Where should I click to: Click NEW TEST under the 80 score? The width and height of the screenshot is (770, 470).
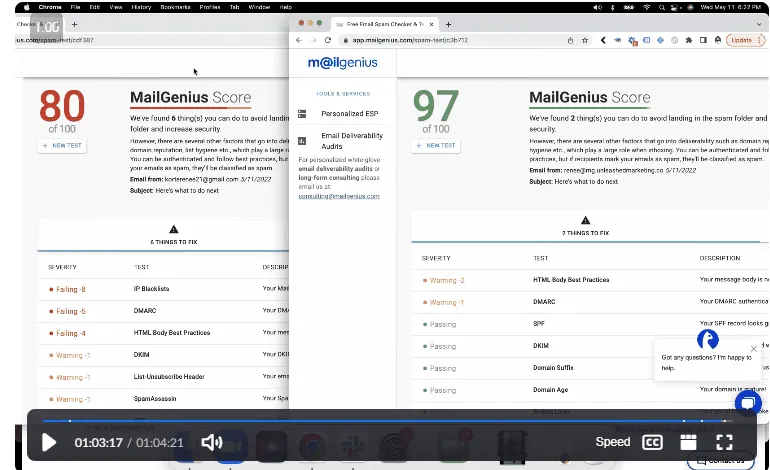click(62, 145)
